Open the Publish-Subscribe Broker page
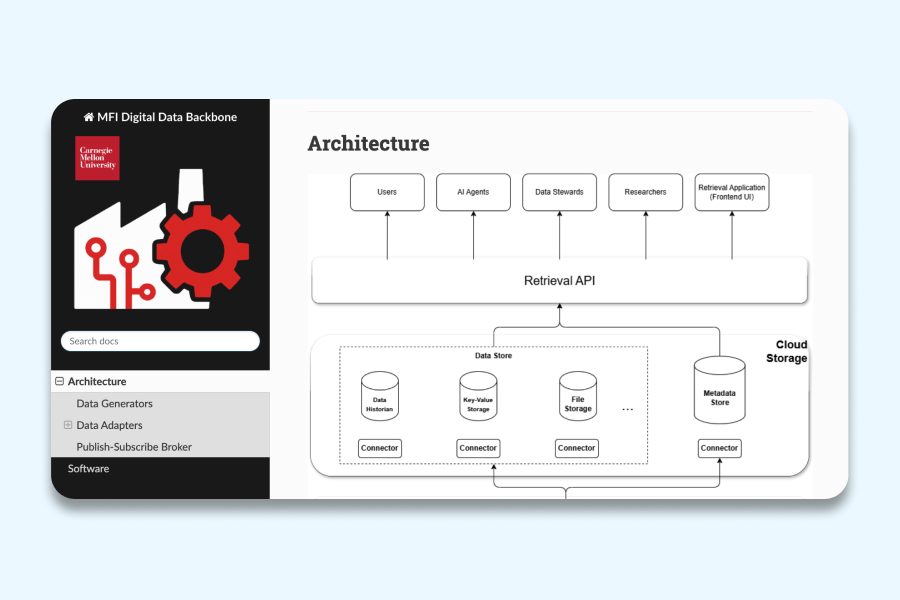Screen dimensions: 900x600 (134, 447)
